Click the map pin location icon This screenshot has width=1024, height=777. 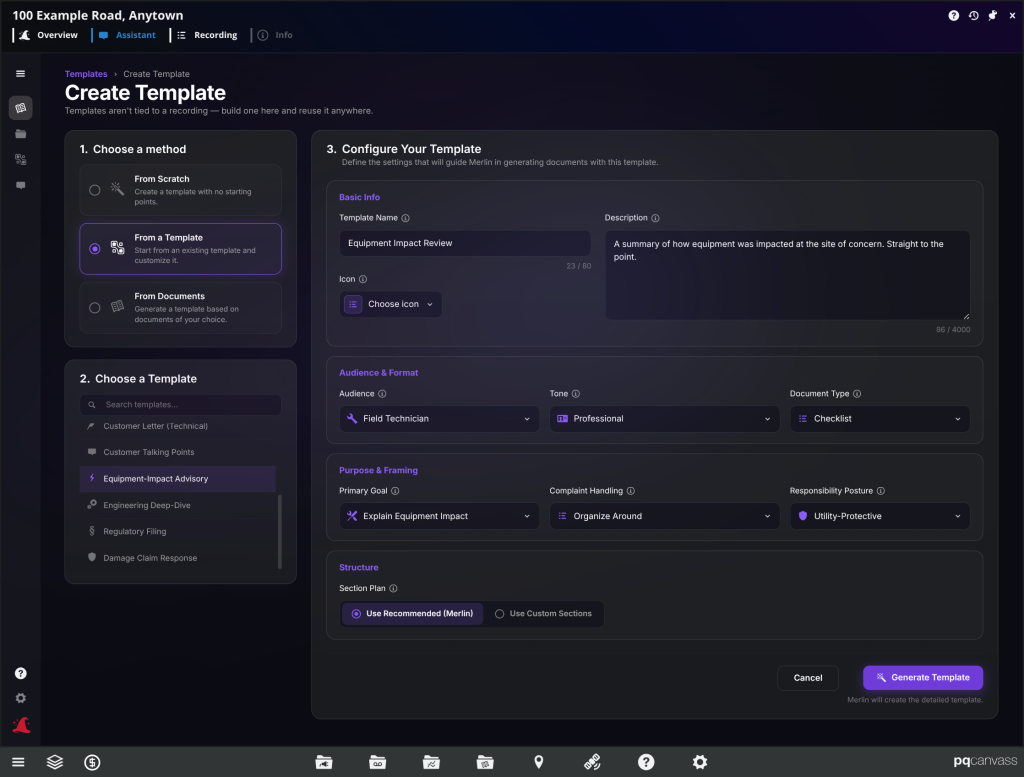539,762
